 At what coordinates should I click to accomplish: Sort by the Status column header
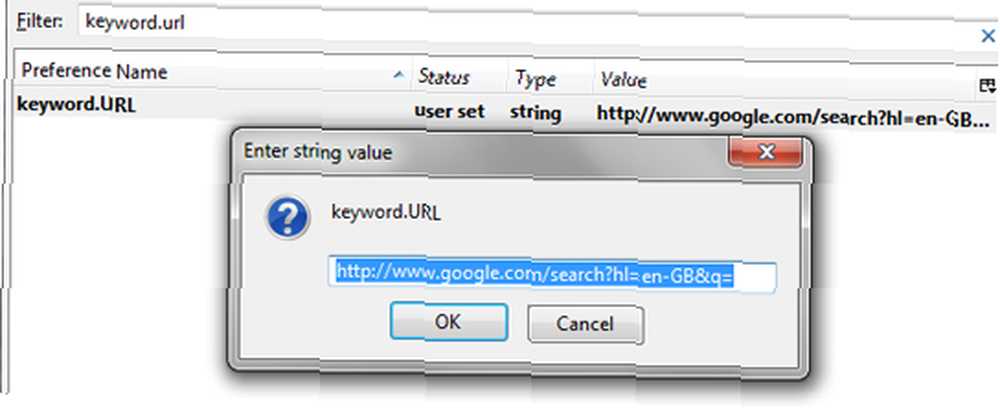tap(460, 77)
